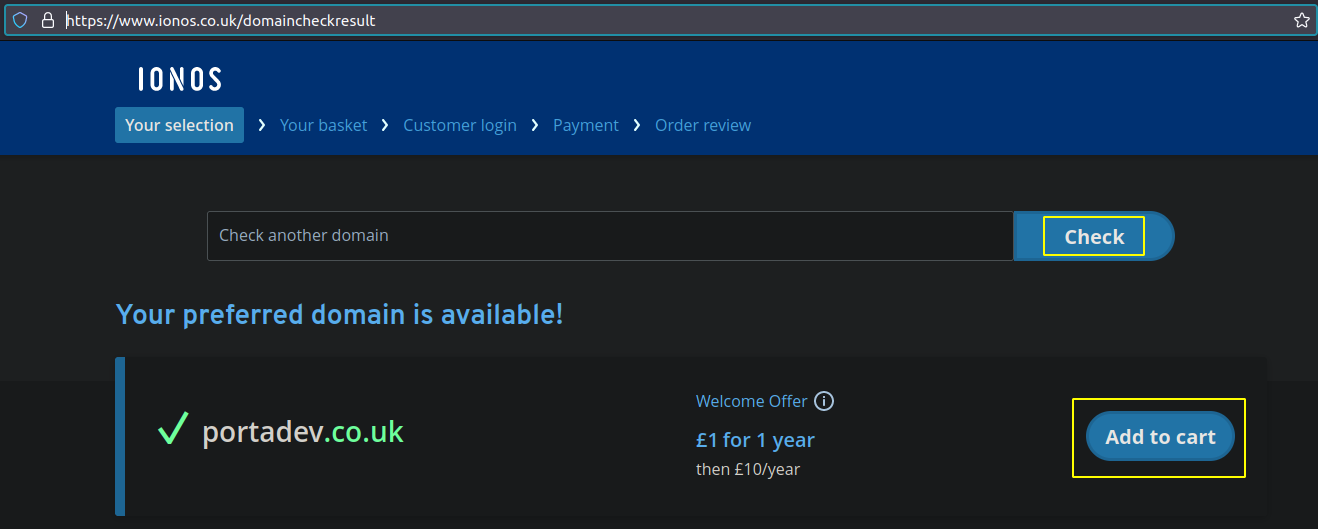The width and height of the screenshot is (1318, 529).
Task: Click the browser URL address bar
Action: coord(660,20)
